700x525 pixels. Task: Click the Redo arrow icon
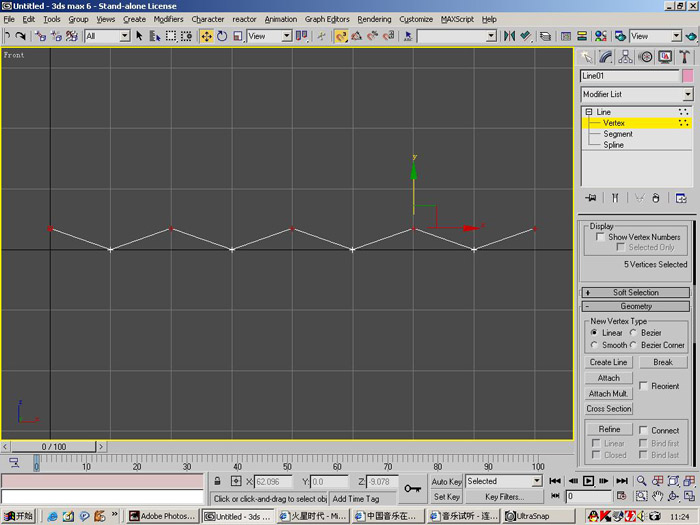coord(21,36)
